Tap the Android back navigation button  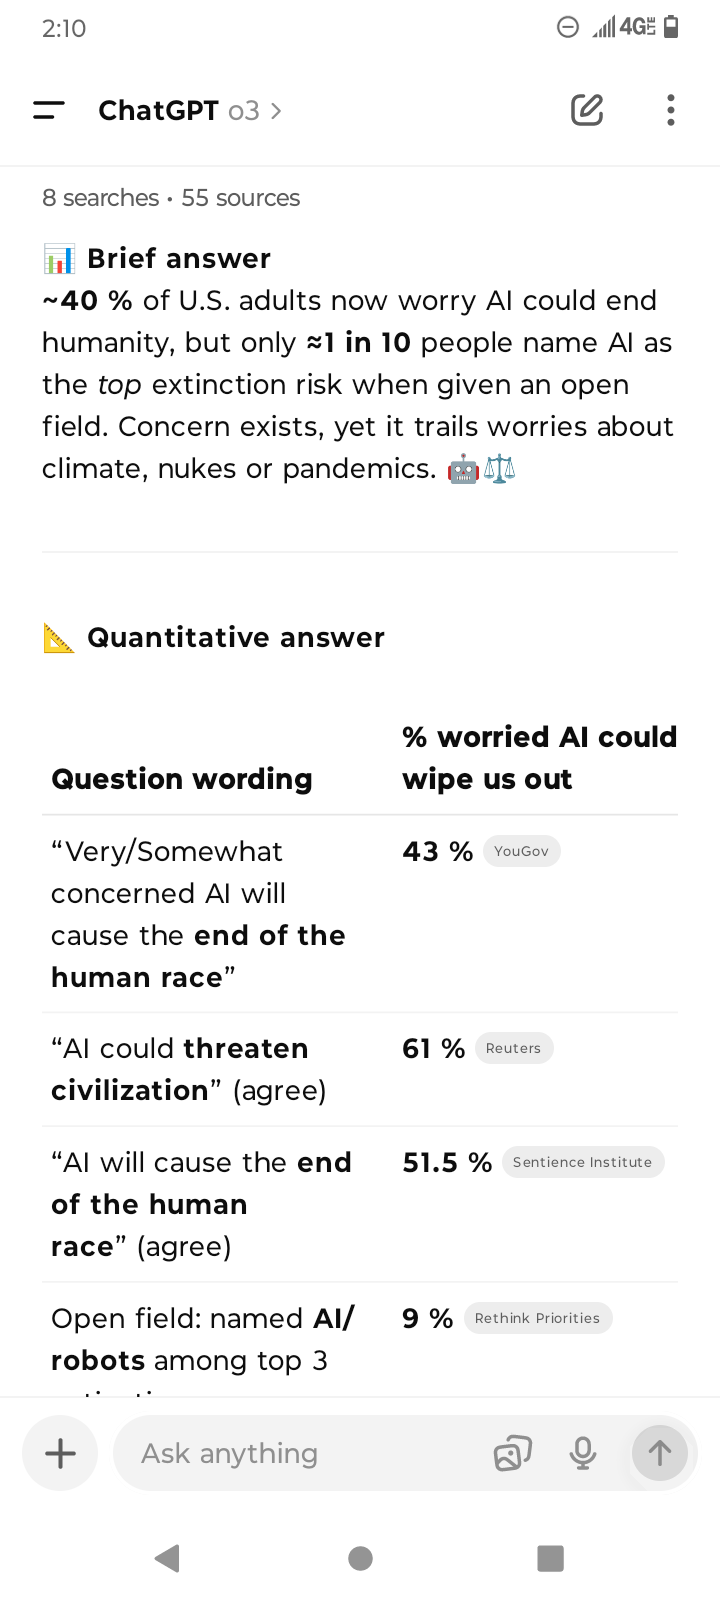[x=168, y=1558]
